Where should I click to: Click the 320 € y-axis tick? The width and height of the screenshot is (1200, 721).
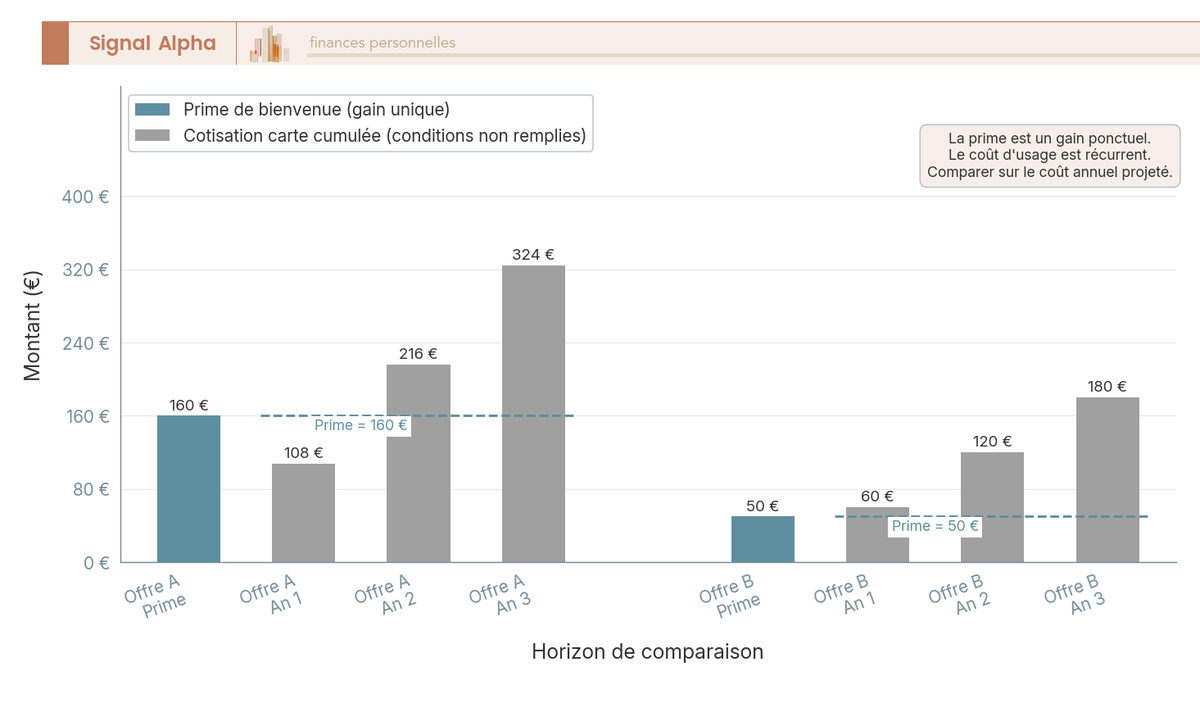pyautogui.click(x=85, y=270)
